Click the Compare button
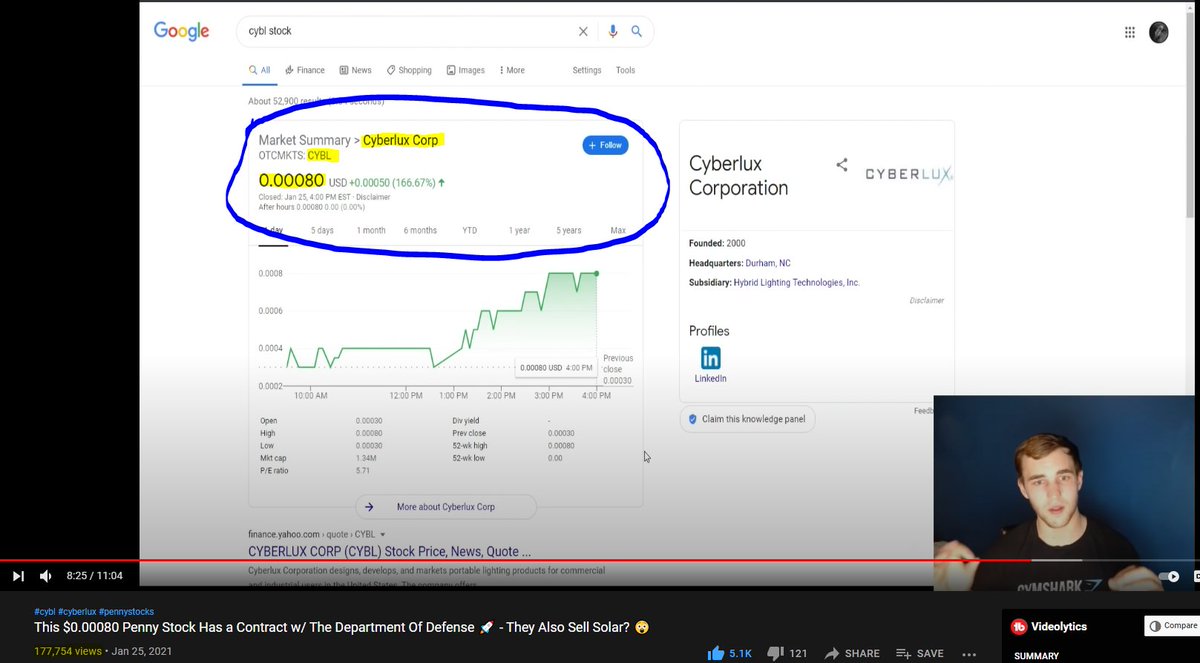This screenshot has height=663, width=1200. coord(1172,626)
